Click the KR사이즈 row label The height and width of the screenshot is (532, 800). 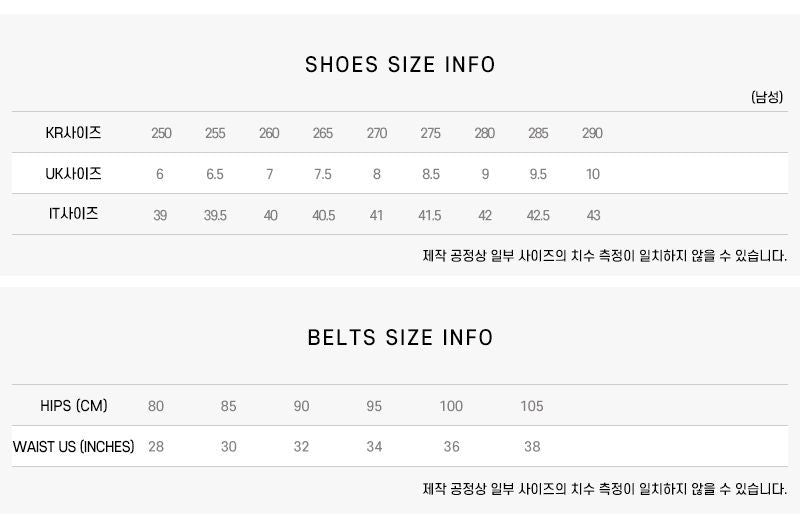(x=73, y=133)
